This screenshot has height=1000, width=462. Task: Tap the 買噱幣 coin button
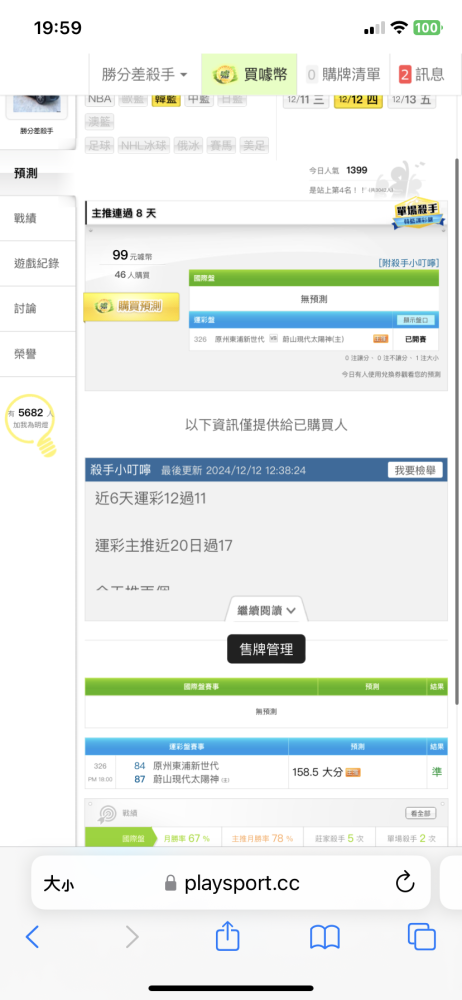[x=250, y=75]
